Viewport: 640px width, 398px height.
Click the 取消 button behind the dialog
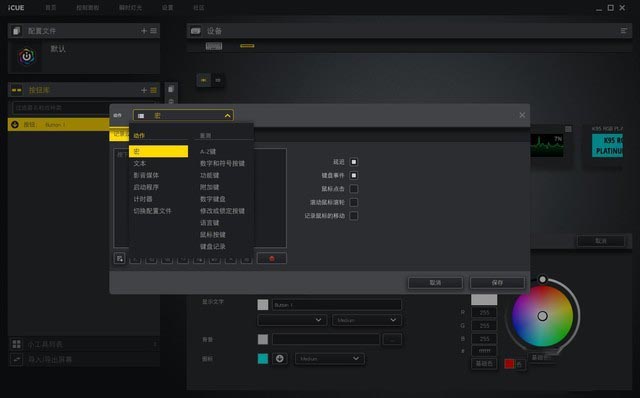601,241
